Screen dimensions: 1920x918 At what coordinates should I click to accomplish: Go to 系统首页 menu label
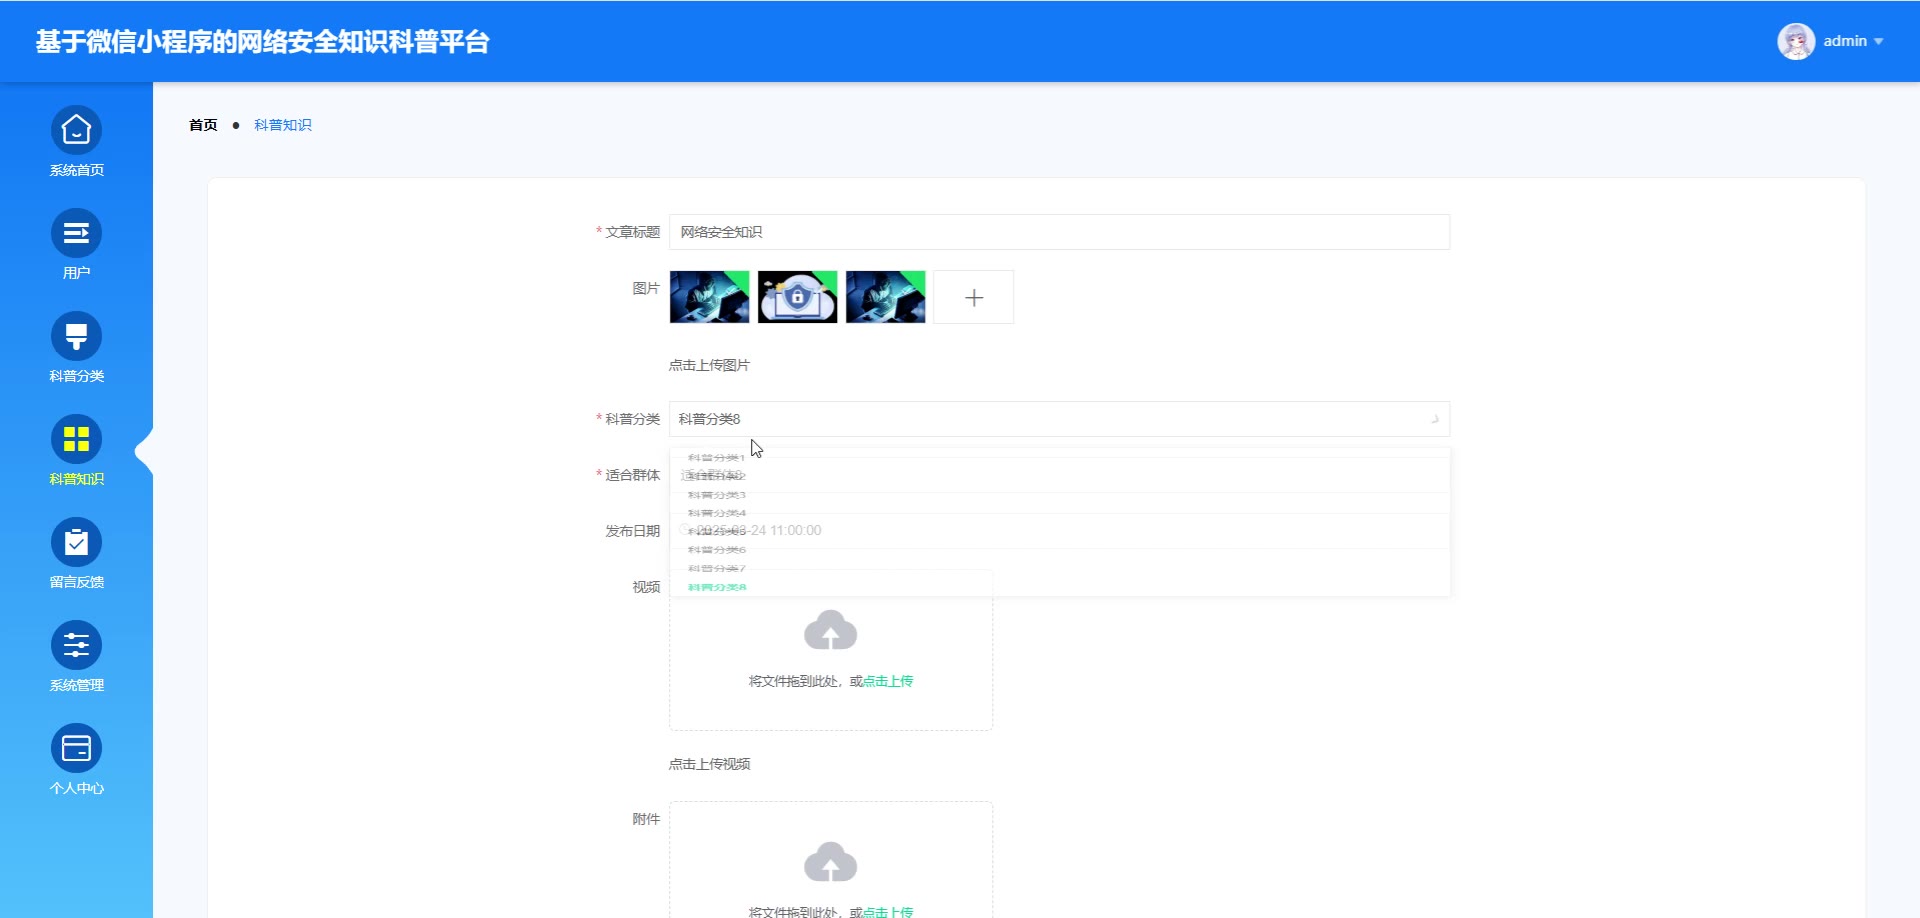(77, 170)
